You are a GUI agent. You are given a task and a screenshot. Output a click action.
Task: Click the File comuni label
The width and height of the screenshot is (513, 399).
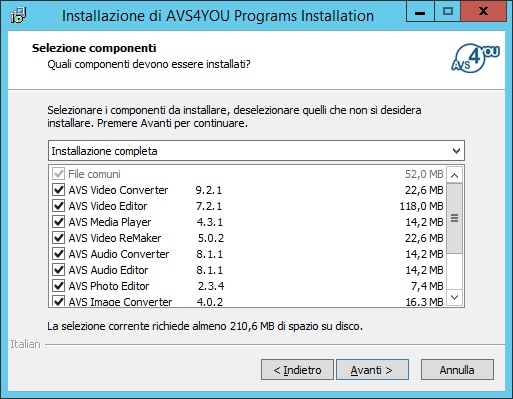(x=94, y=174)
